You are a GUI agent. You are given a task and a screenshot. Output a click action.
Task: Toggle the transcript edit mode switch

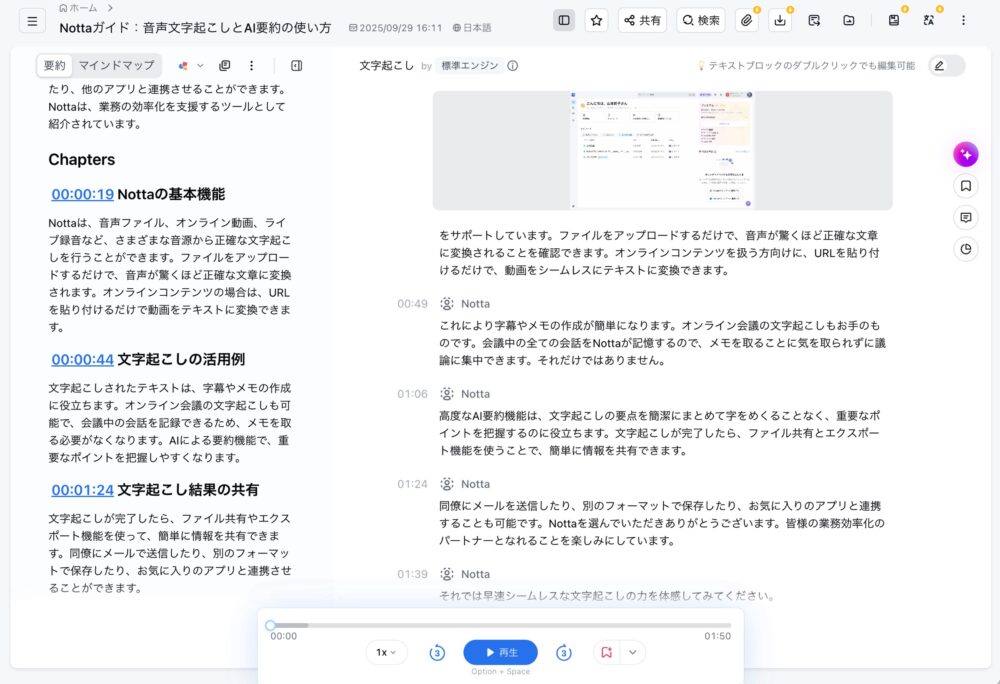[946, 66]
